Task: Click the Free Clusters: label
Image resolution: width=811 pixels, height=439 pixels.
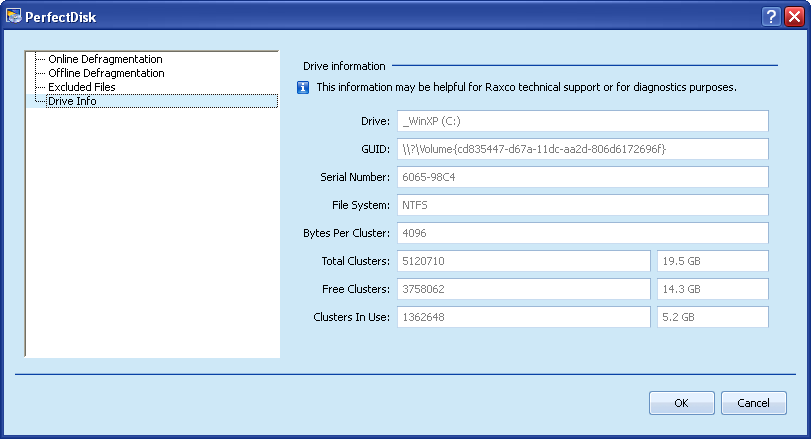Action: click(x=356, y=289)
